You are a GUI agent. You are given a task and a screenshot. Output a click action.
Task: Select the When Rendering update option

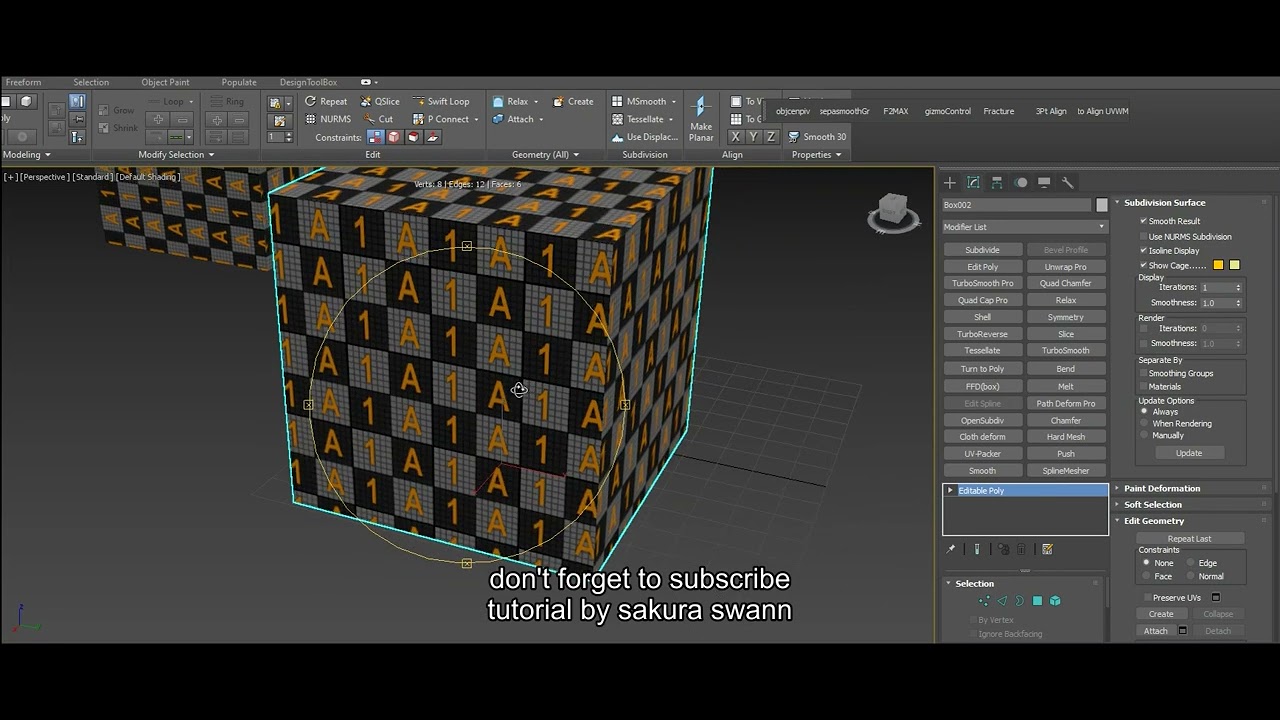click(x=1144, y=423)
